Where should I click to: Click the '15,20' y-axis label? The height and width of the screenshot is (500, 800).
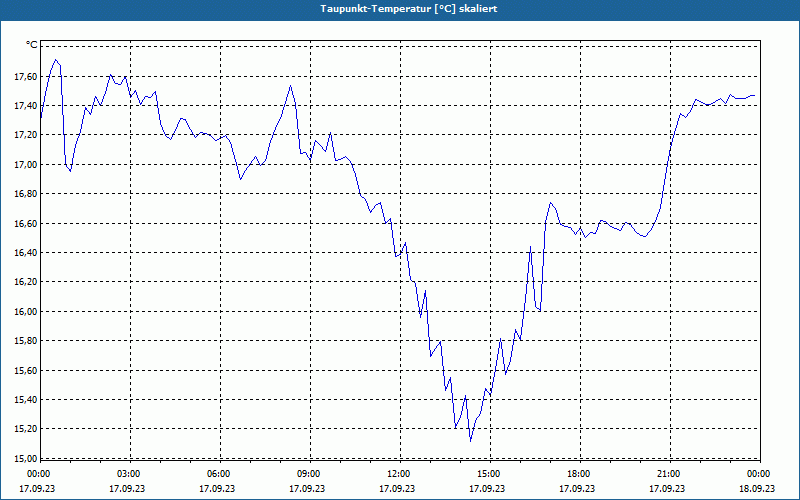click(26, 429)
